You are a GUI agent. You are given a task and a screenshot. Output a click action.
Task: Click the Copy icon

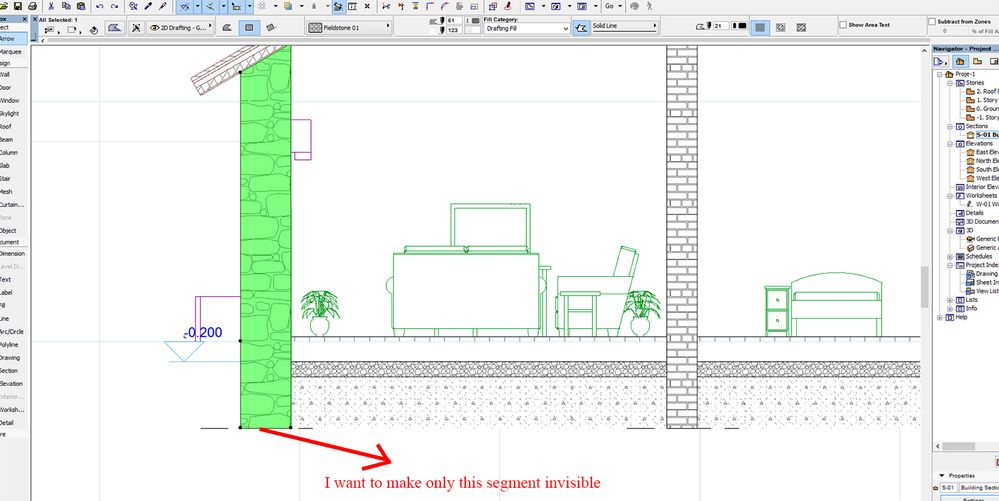[66, 6]
